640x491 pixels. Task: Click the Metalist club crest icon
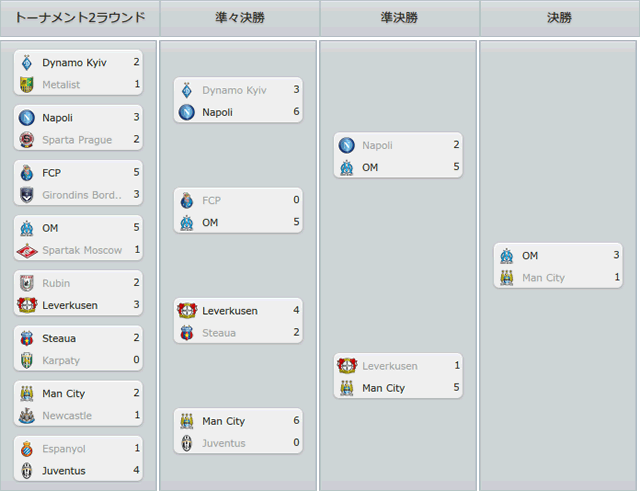pyautogui.click(x=27, y=84)
